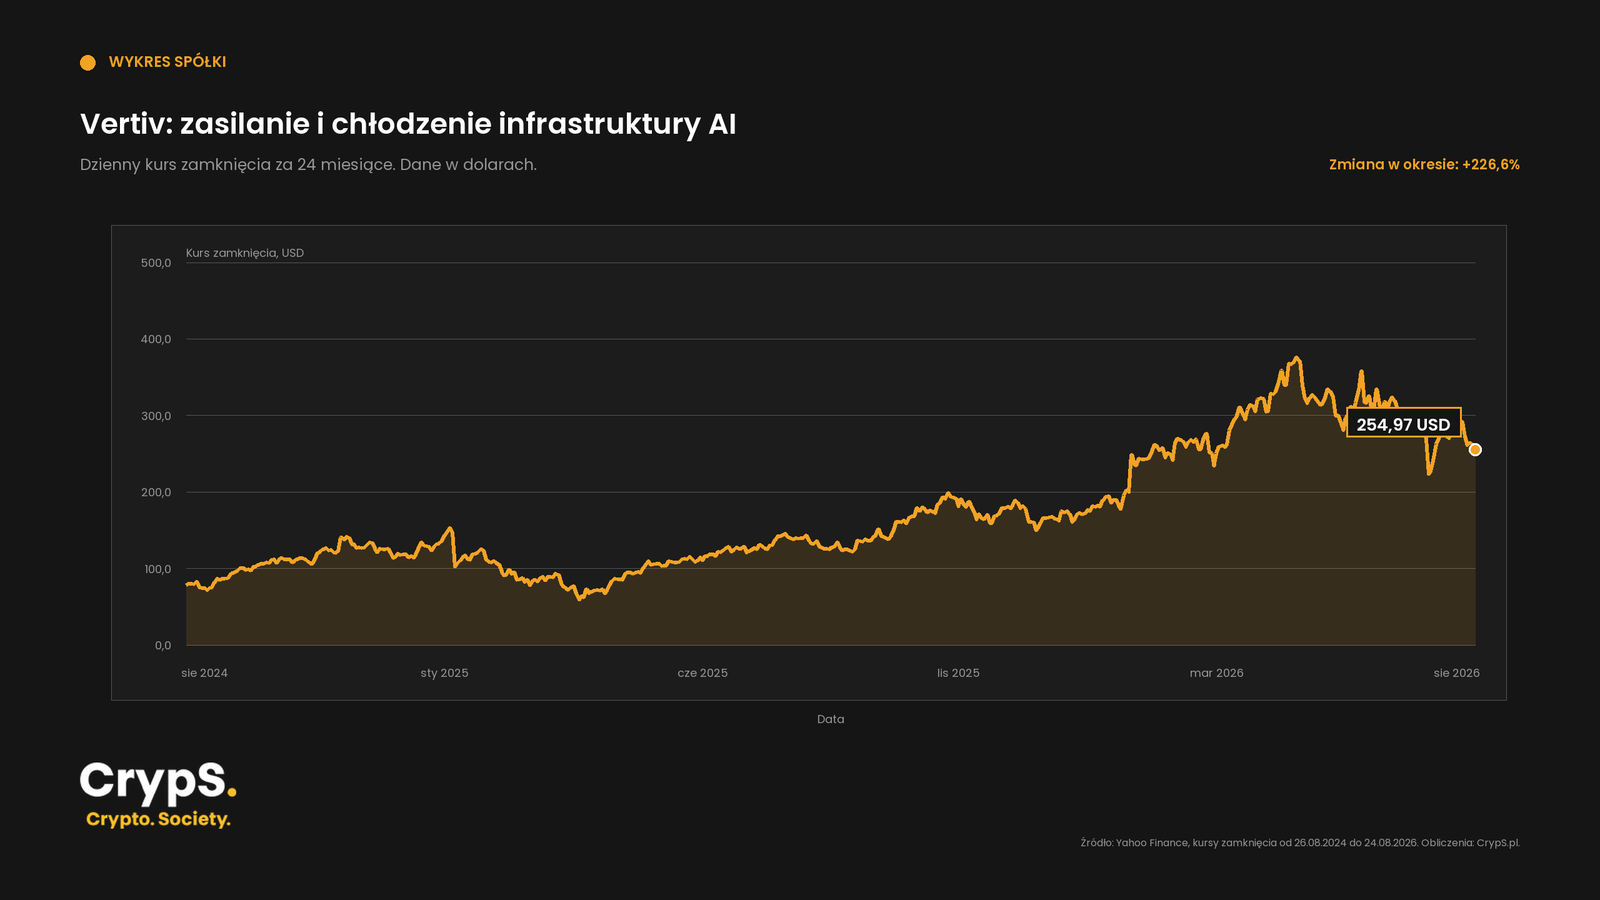1600x900 pixels.
Task: Click the Yahoo Finance source footnote
Action: (1300, 843)
